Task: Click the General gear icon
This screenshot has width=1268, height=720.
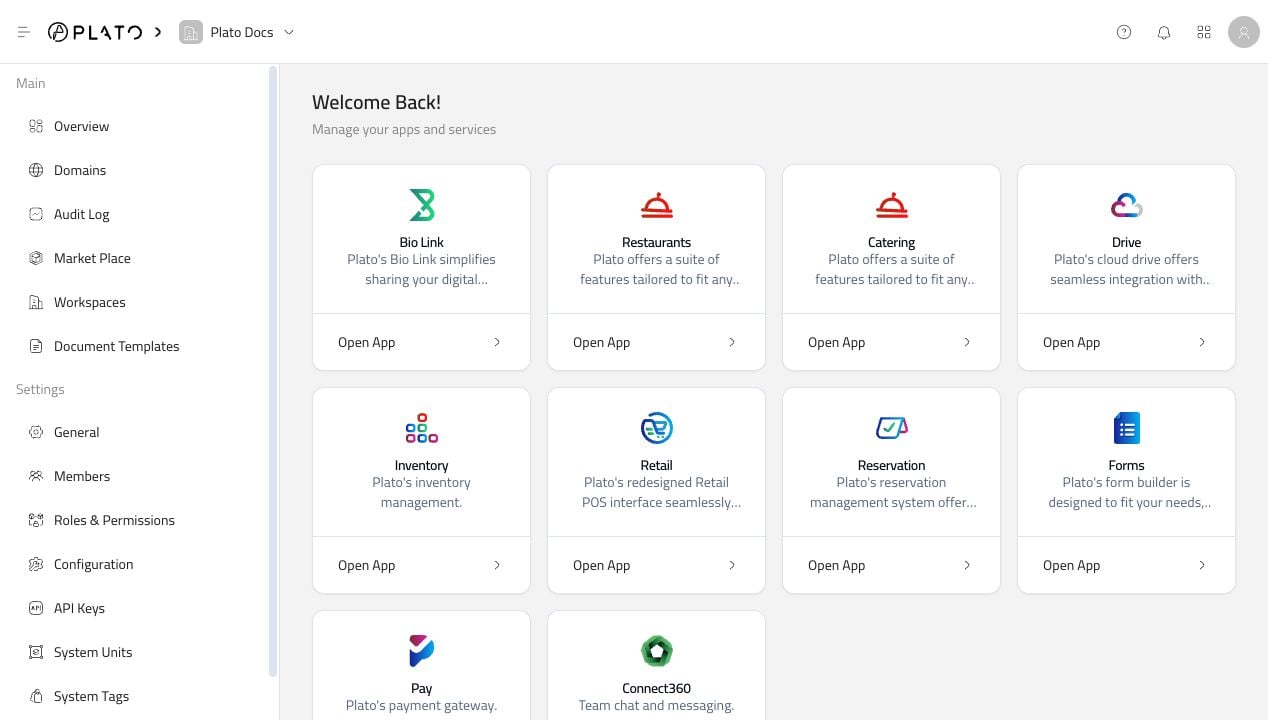Action: click(36, 432)
